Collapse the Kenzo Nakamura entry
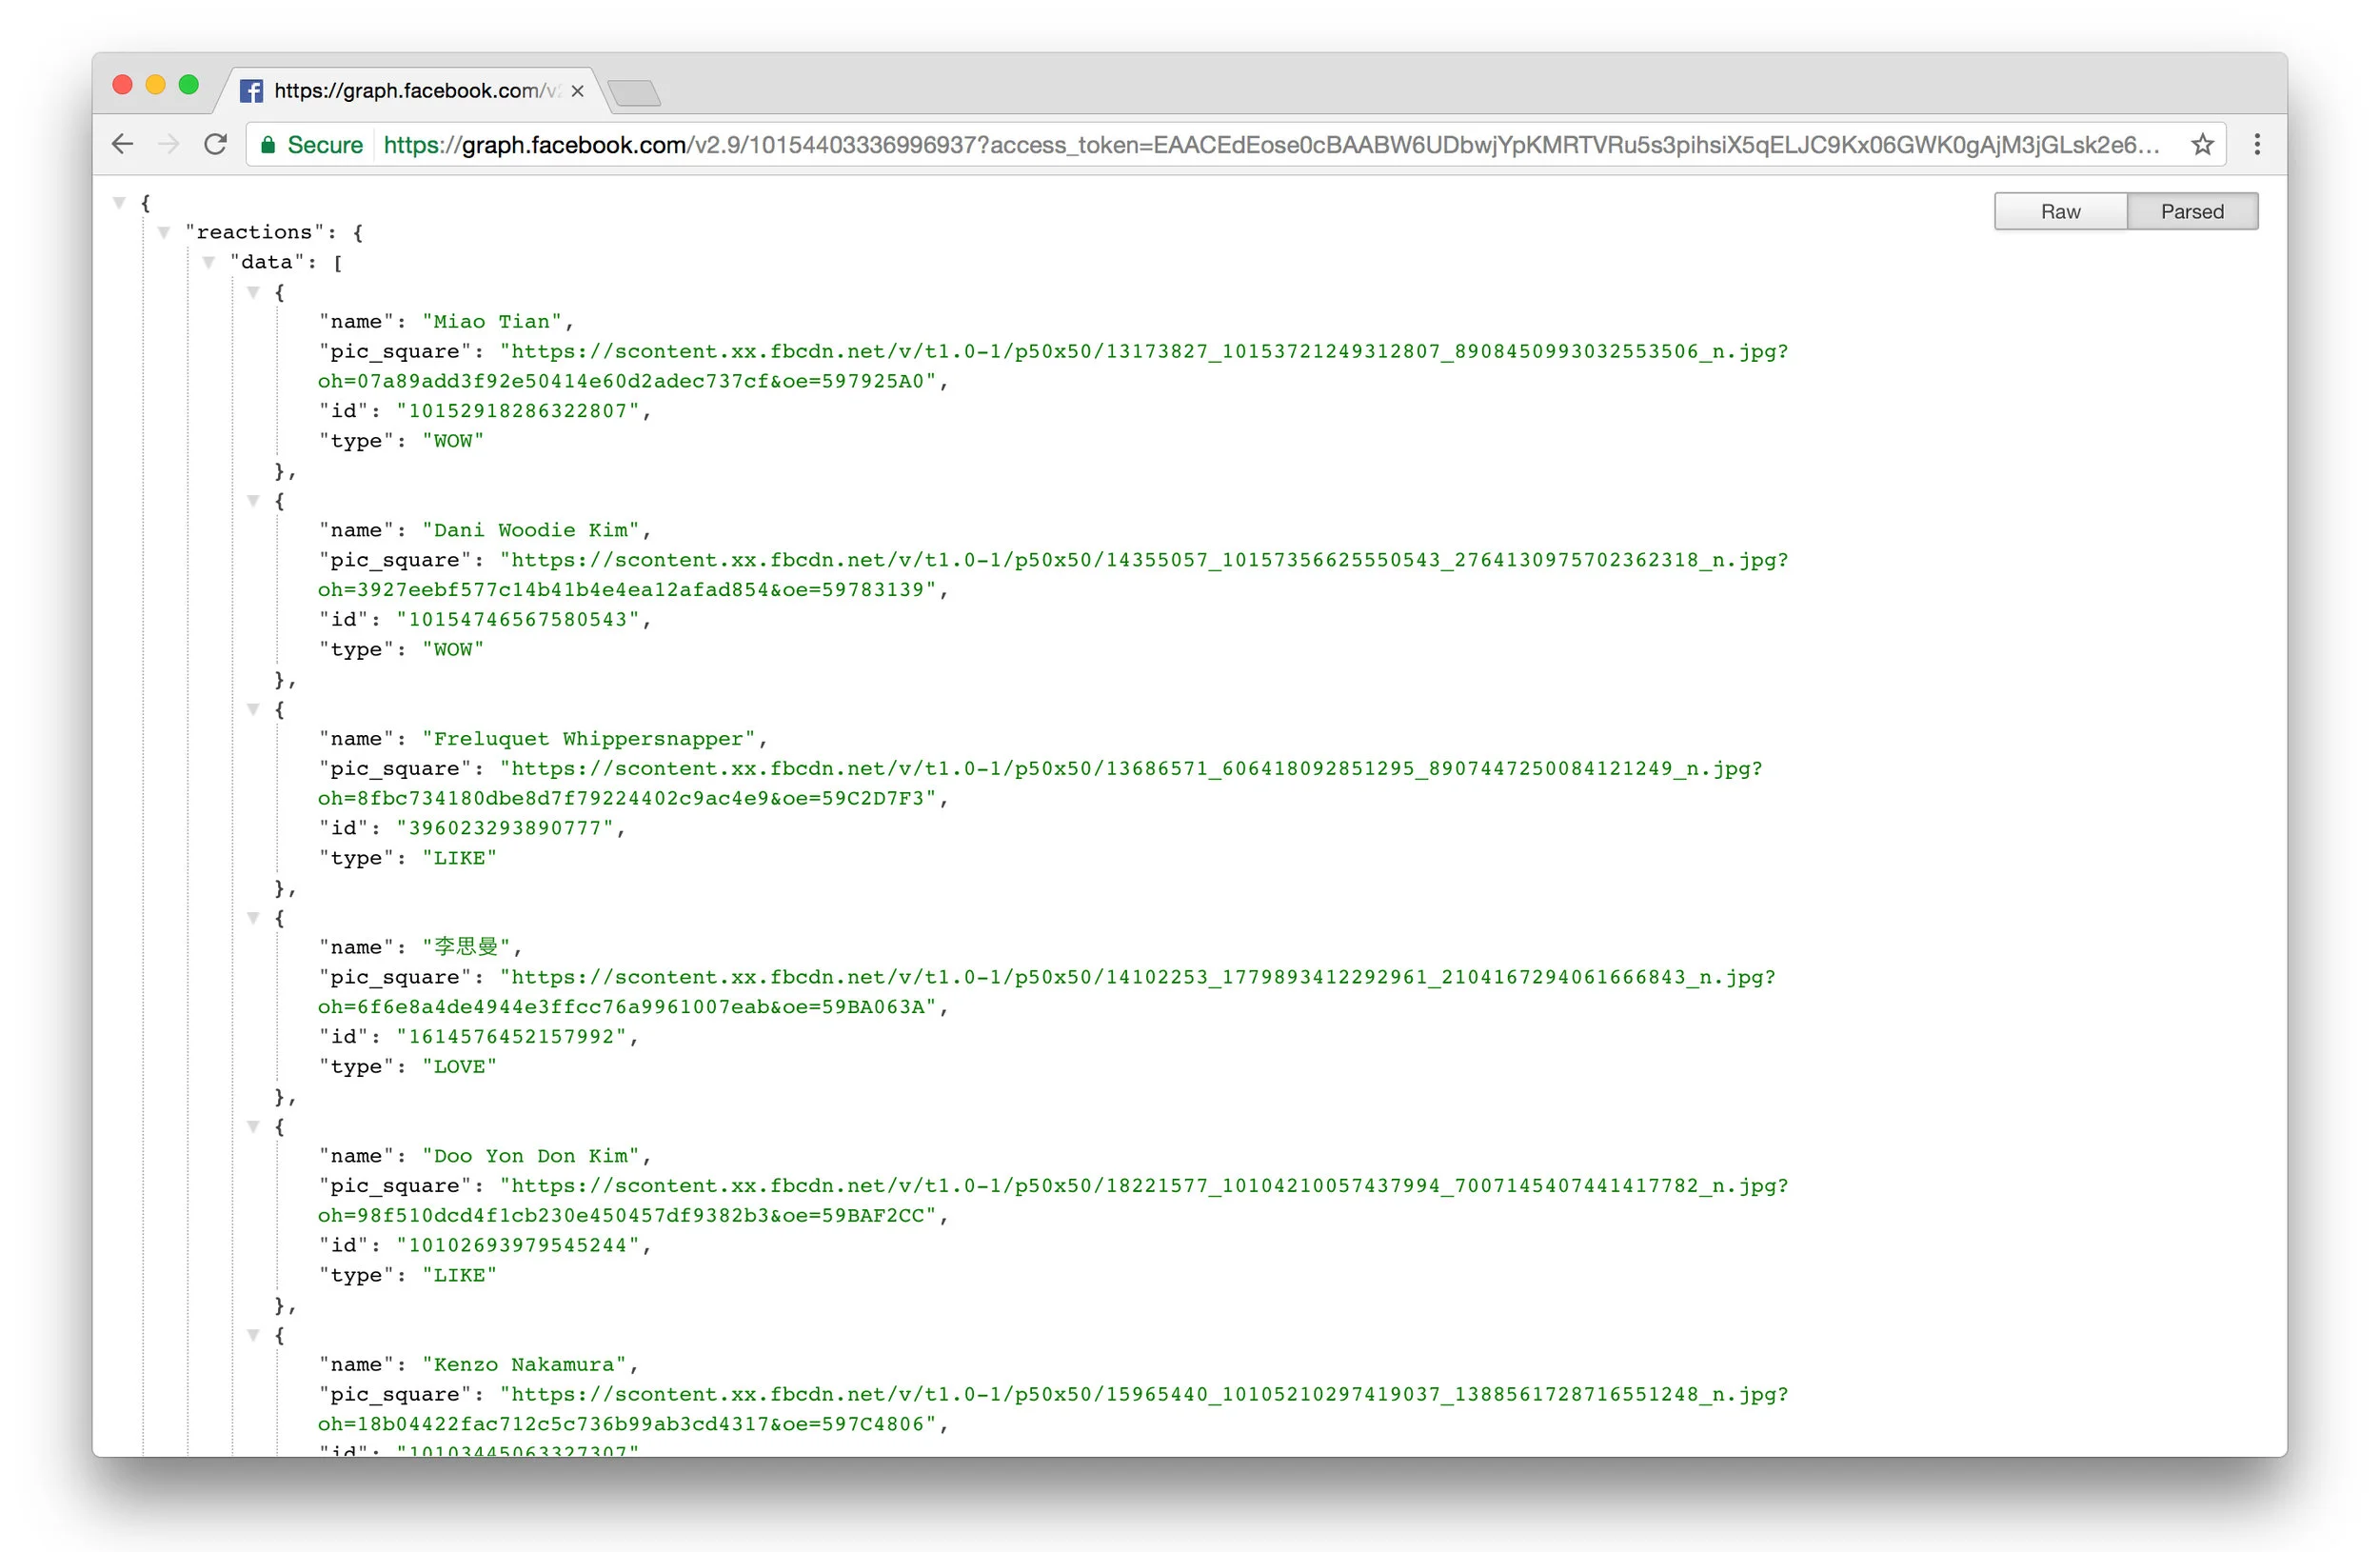The height and width of the screenshot is (1552, 2380). pos(253,1335)
